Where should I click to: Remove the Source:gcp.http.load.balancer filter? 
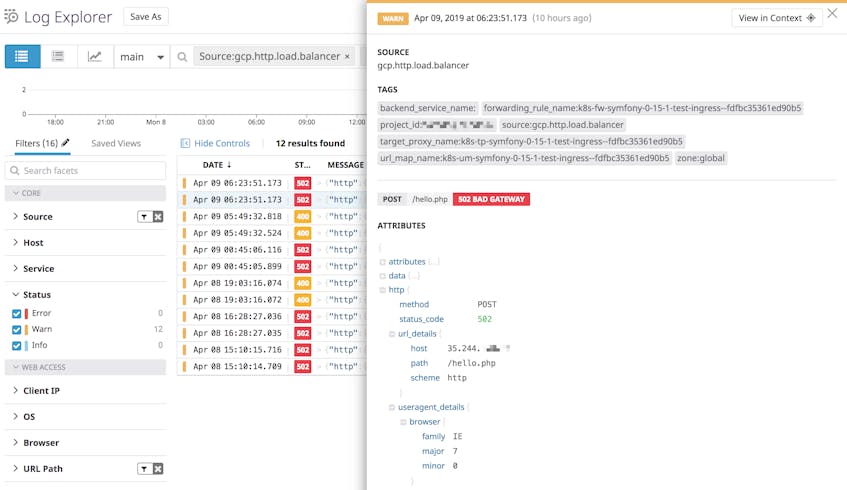click(347, 56)
